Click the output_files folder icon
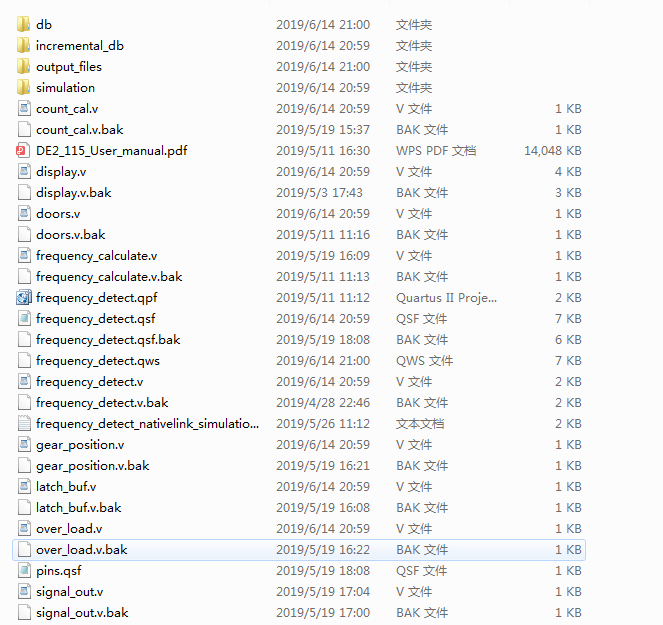This screenshot has width=663, height=625. coord(24,66)
